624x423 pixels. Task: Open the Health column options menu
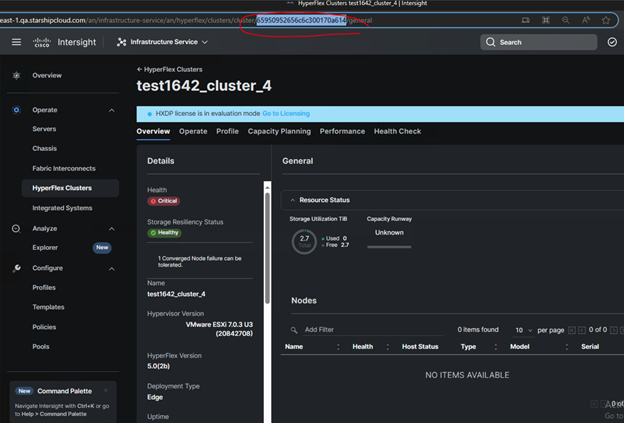click(387, 347)
